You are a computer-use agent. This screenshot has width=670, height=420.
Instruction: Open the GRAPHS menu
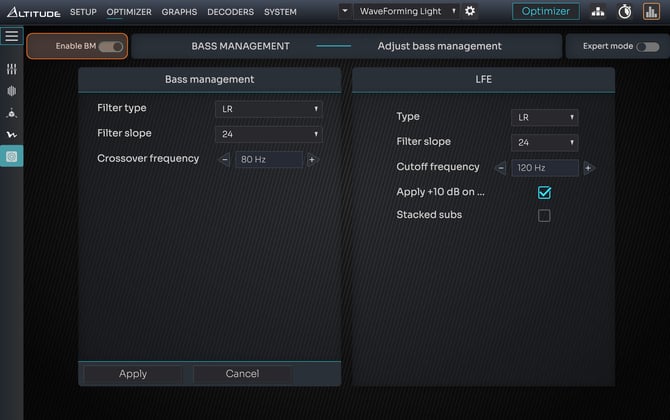tap(179, 12)
